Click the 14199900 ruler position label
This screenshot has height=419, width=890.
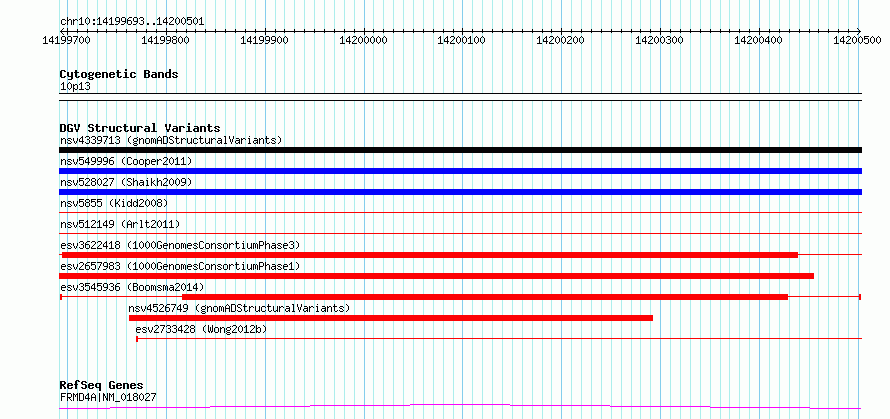264,40
